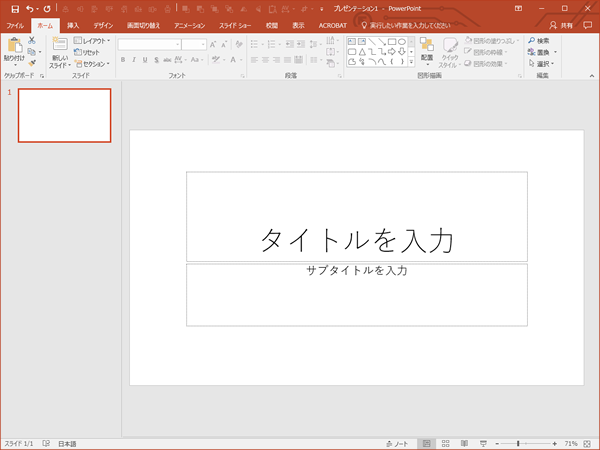
Task: Toggle Bold formatting
Action: coord(122,60)
